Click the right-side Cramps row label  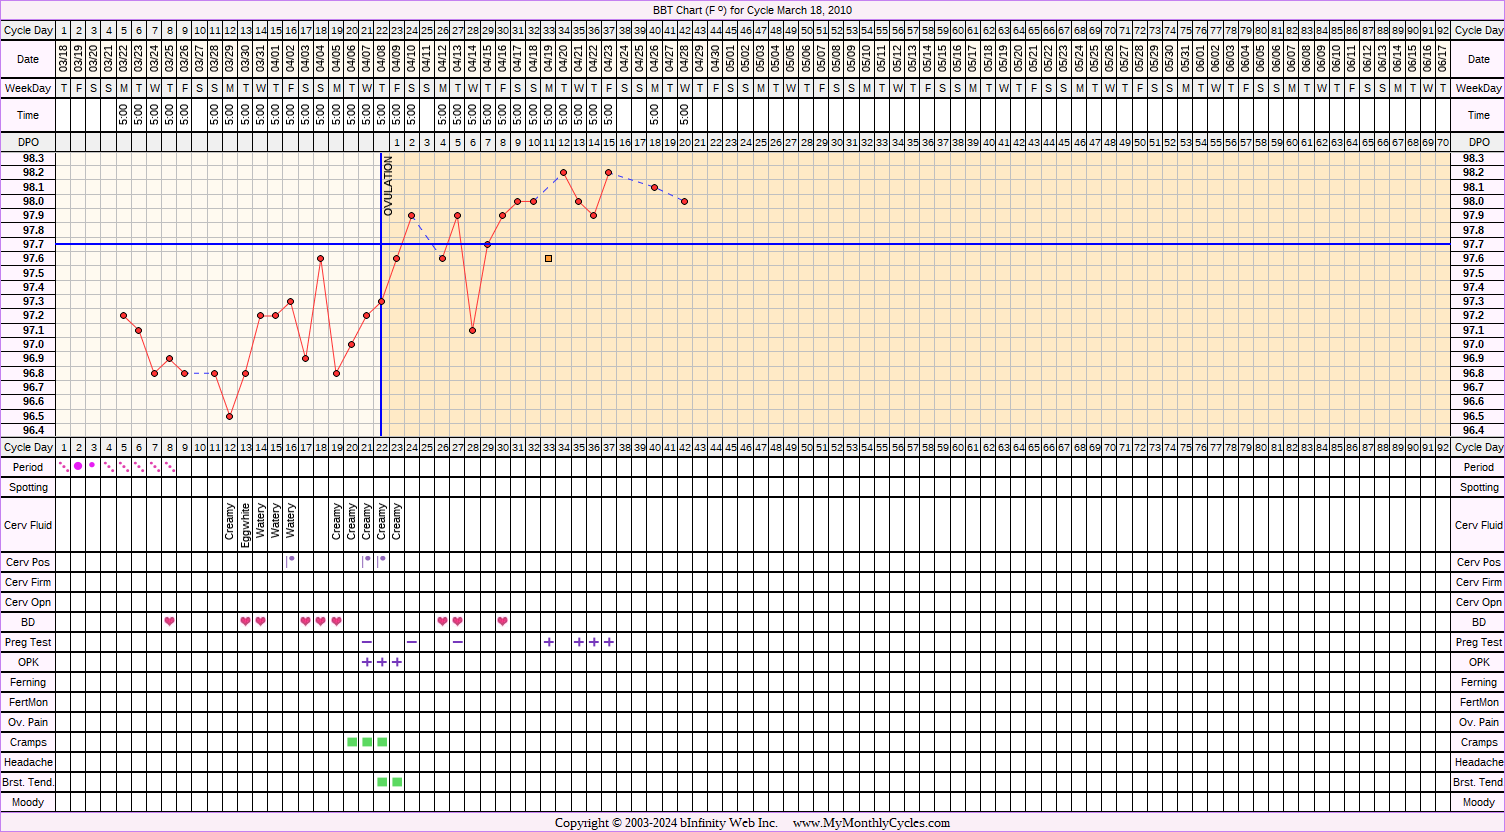click(1479, 742)
